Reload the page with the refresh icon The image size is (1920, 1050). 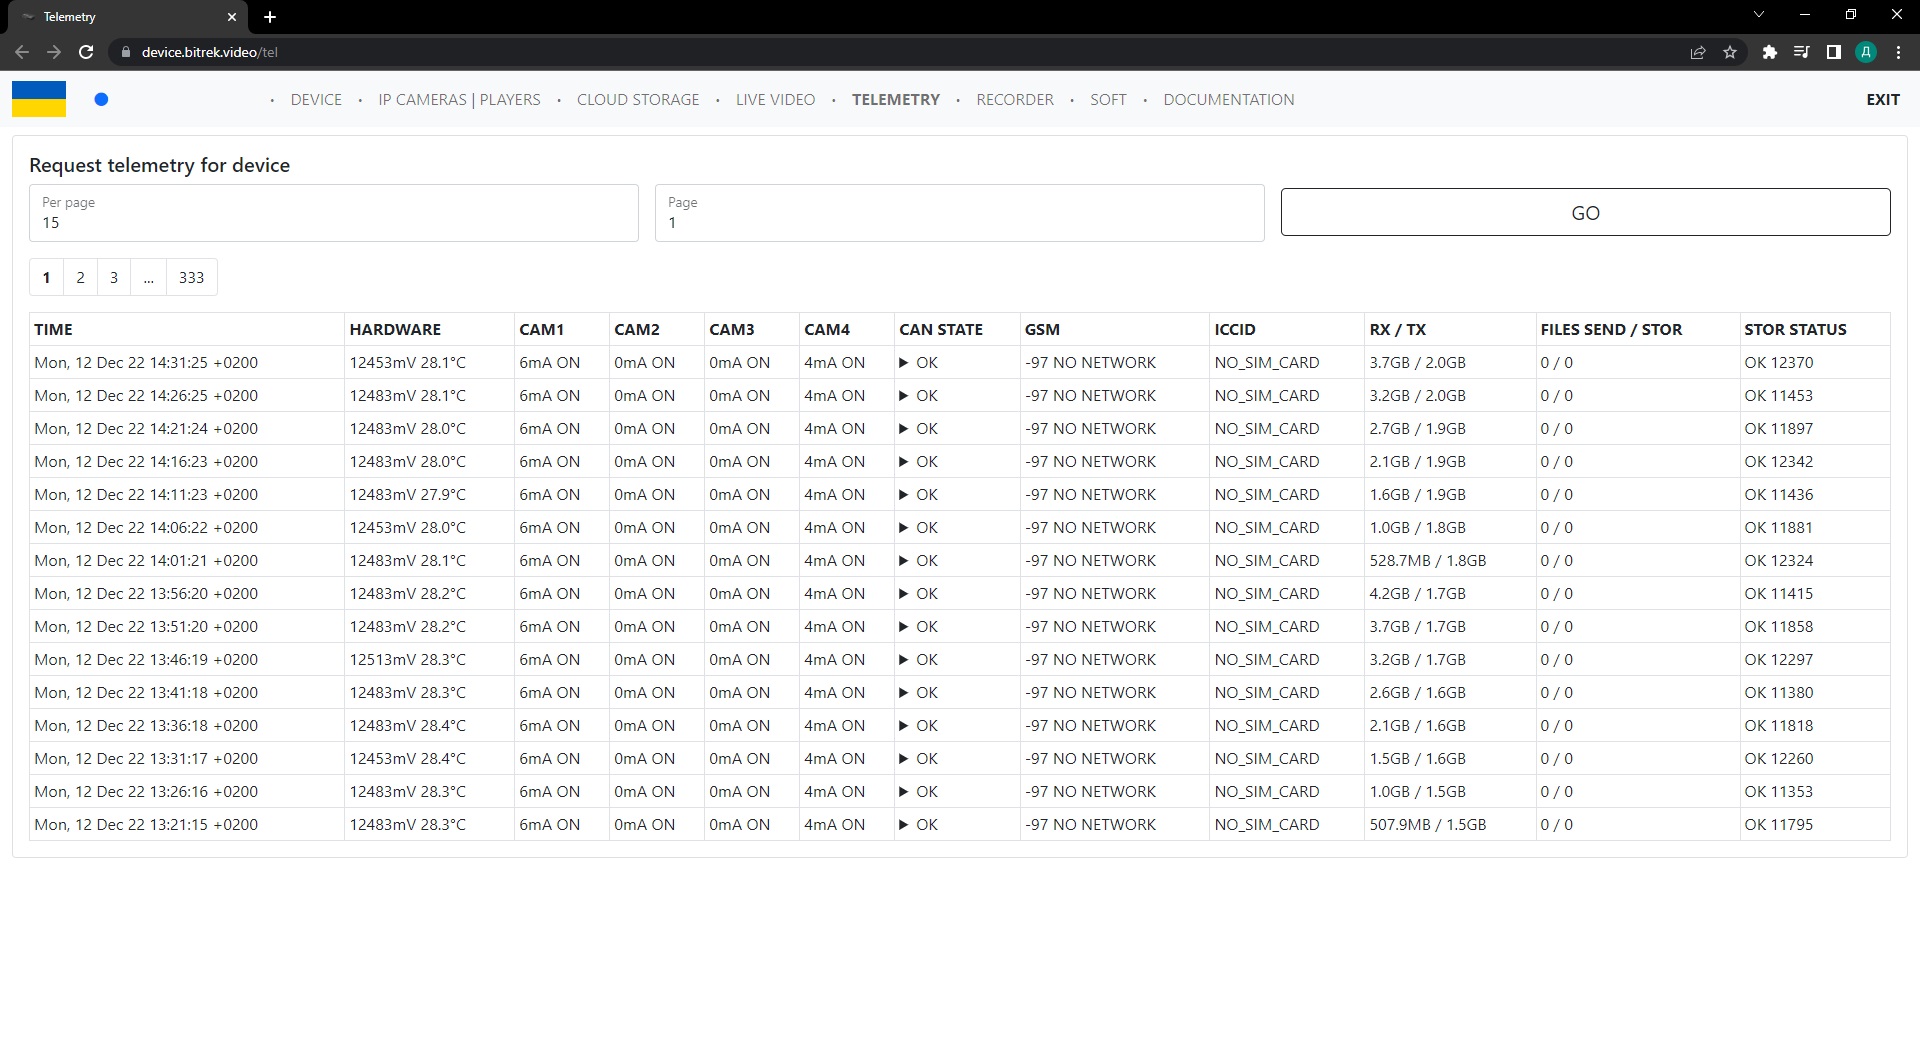click(86, 52)
